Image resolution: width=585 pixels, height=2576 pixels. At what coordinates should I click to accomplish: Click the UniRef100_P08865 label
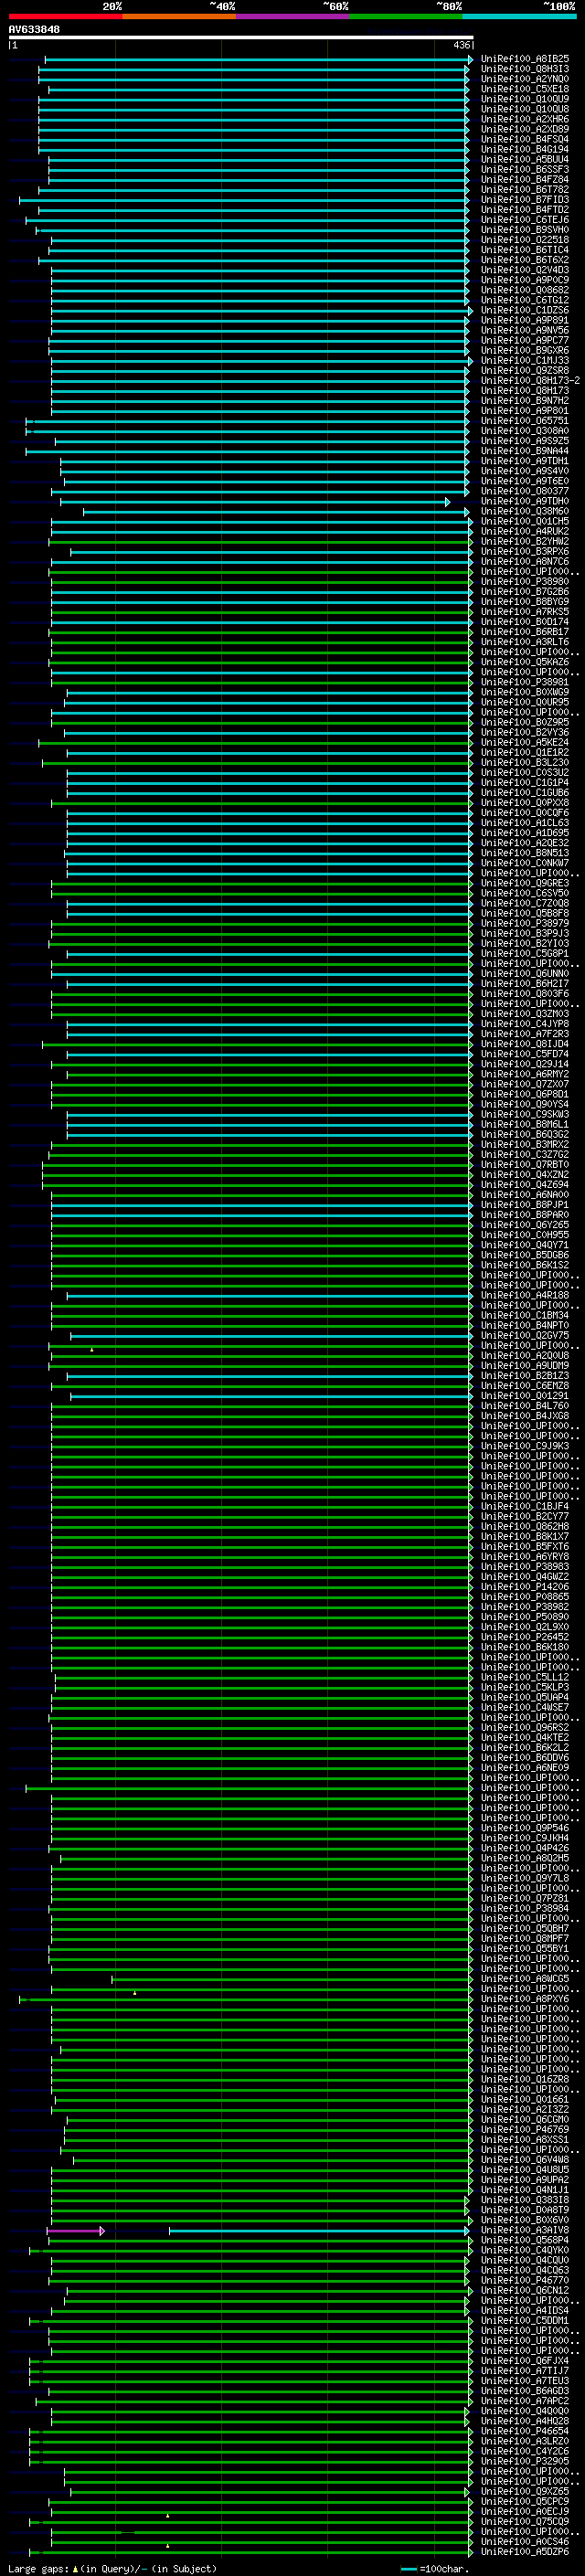tap(525, 1597)
